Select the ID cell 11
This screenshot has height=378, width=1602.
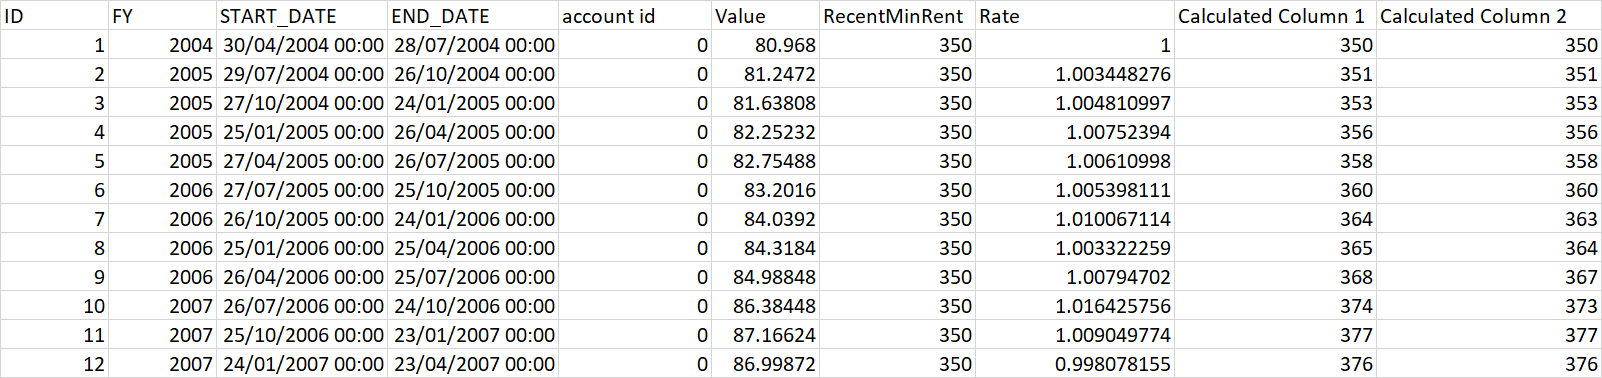pos(54,335)
